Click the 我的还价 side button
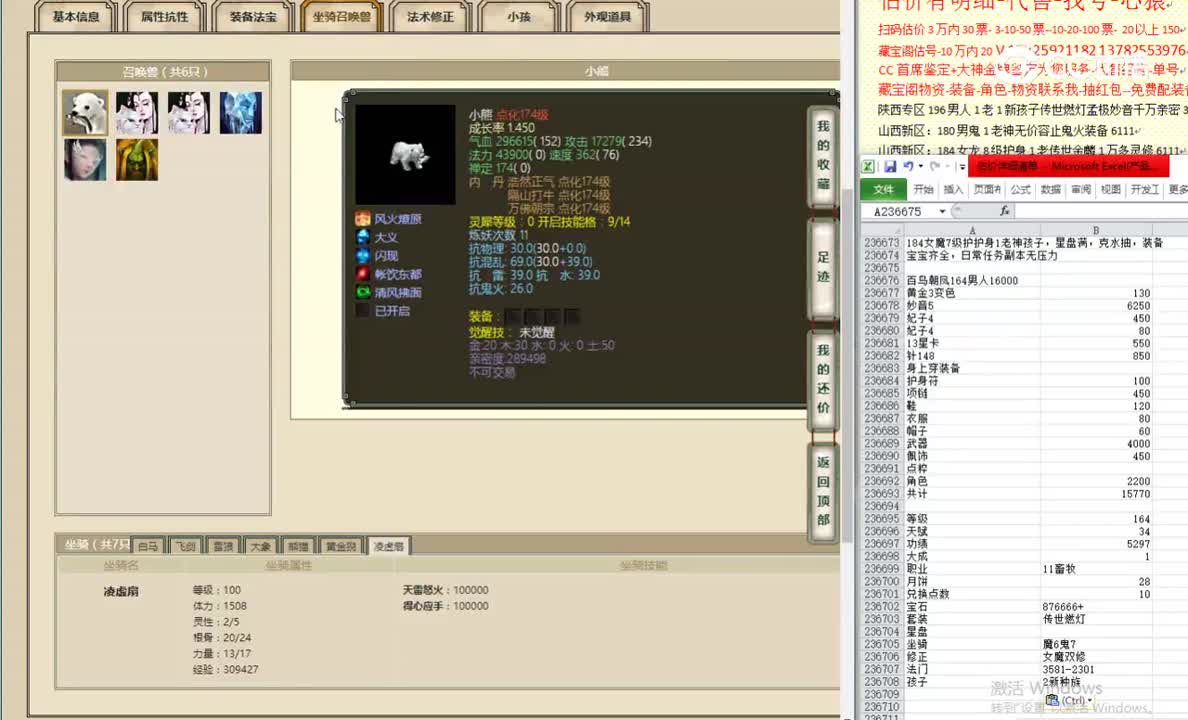The image size is (1188, 720). click(823, 379)
